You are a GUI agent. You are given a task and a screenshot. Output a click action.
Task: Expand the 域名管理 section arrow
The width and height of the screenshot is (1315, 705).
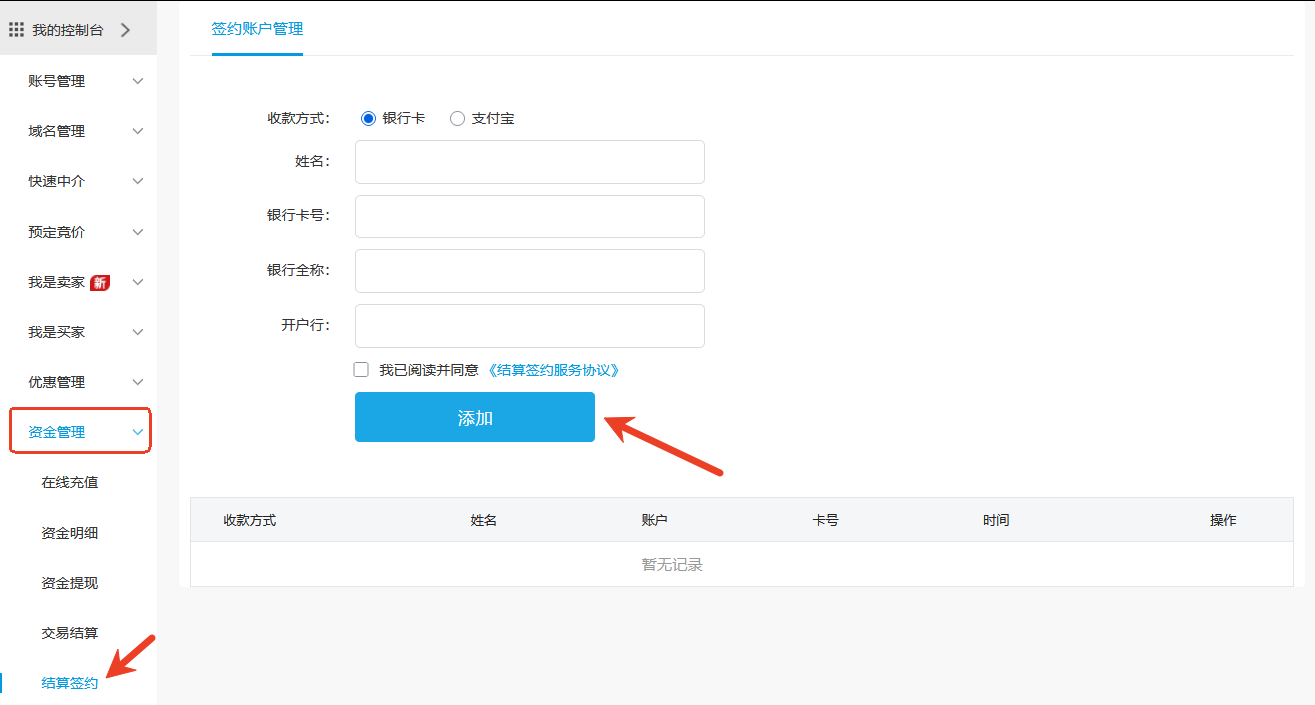point(138,131)
